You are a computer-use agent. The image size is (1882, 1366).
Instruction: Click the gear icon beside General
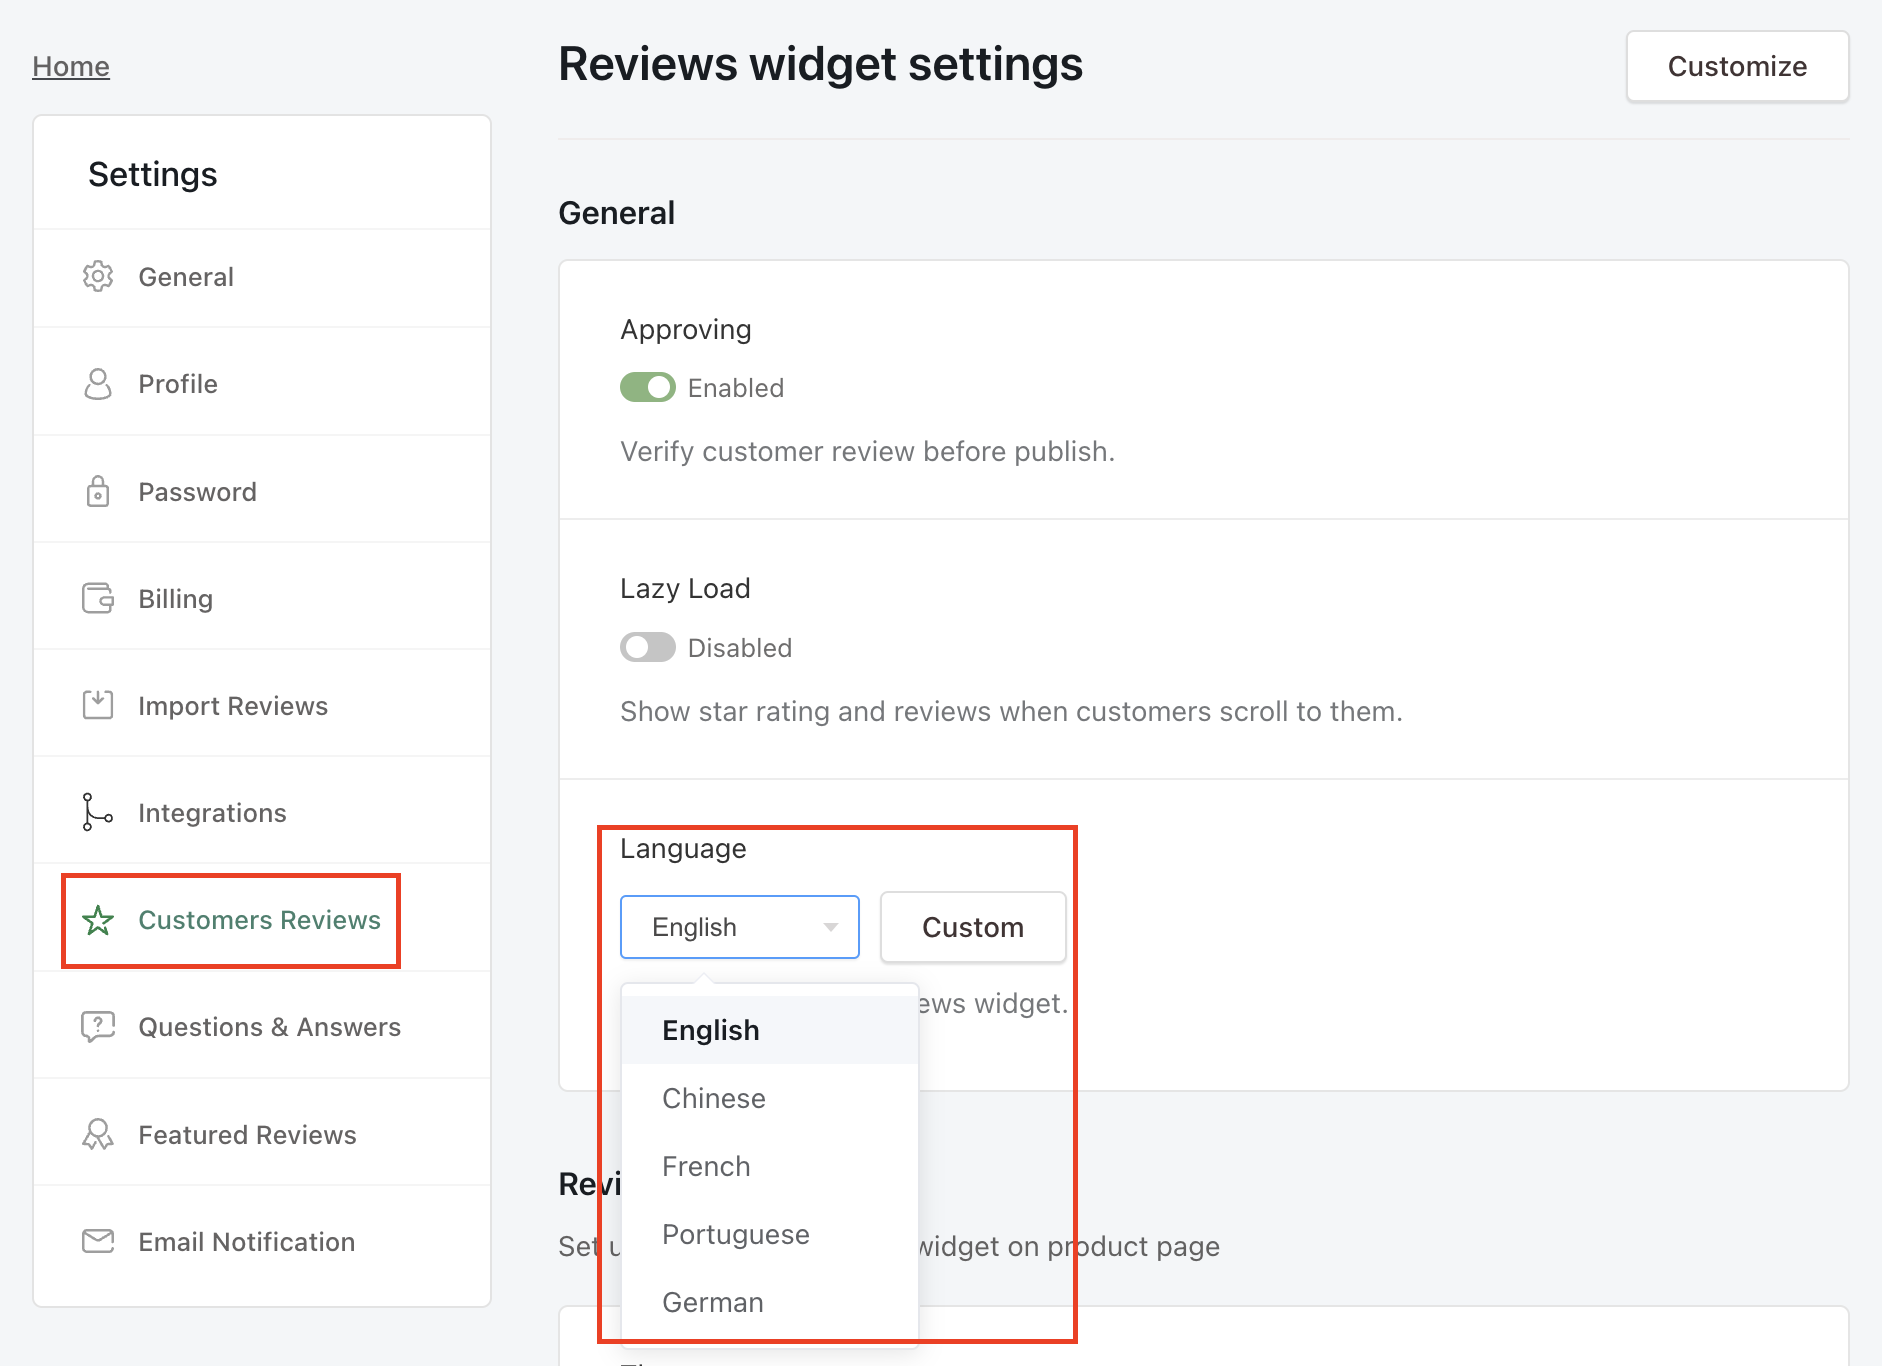coord(98,277)
